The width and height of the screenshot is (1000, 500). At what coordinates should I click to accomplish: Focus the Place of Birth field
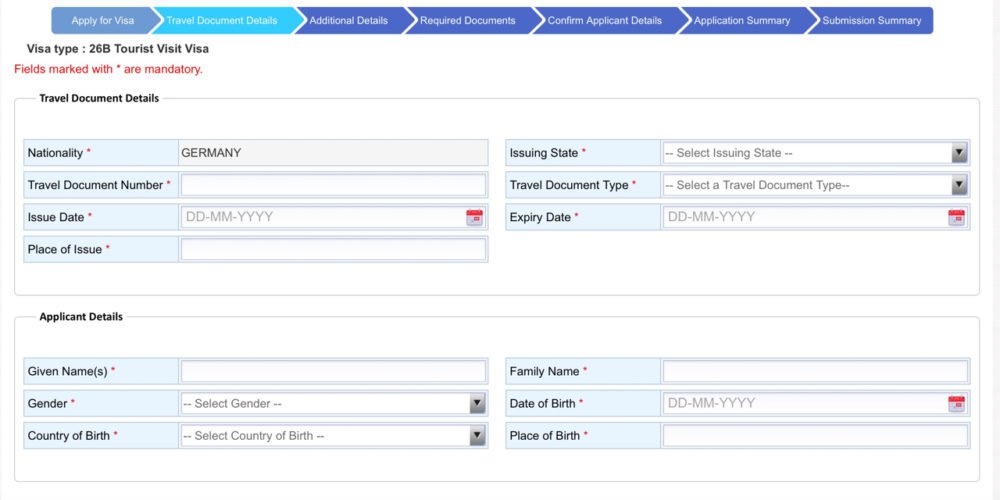point(815,436)
